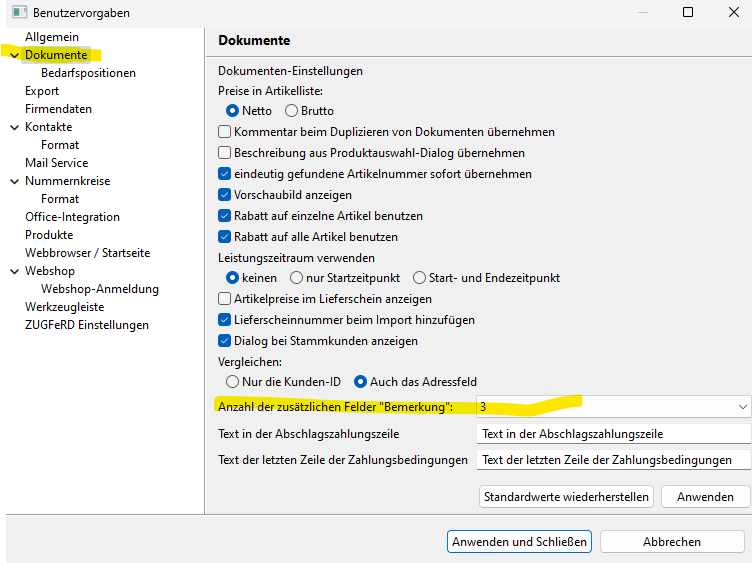Image resolution: width=752 pixels, height=563 pixels.
Task: Click Anwenden und Schließen button
Action: click(x=519, y=541)
